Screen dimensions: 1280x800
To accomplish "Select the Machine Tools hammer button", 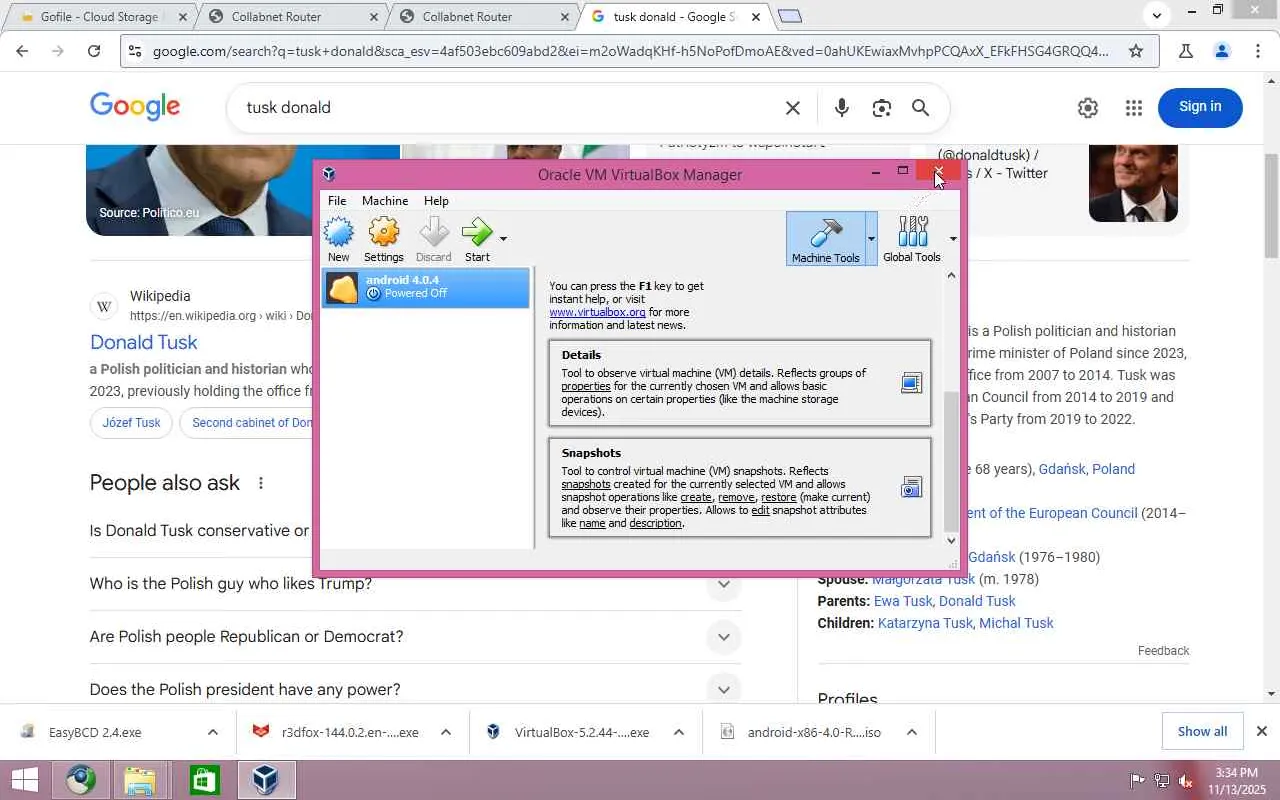I will (x=825, y=238).
